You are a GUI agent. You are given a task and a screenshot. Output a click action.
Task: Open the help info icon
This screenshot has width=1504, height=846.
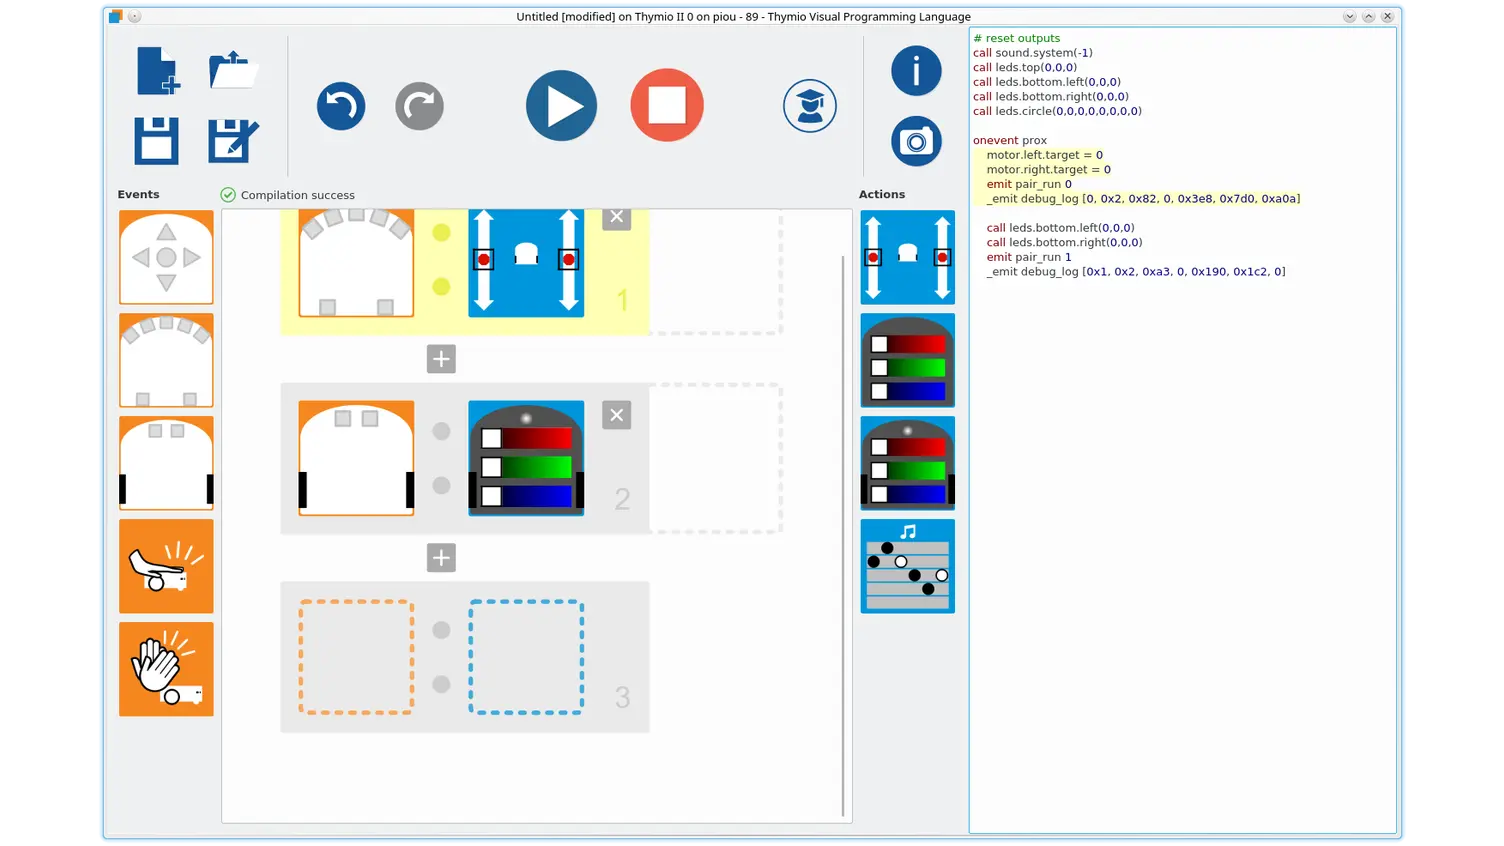click(916, 71)
